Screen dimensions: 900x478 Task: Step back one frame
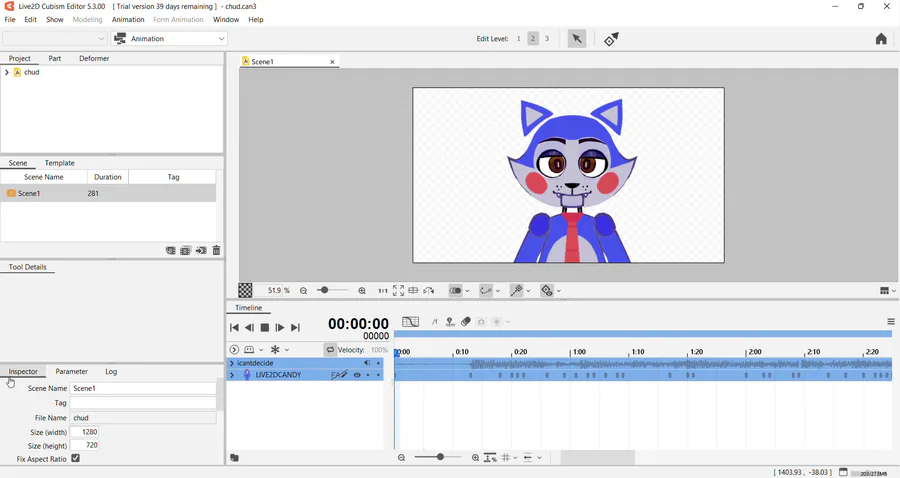tap(249, 328)
